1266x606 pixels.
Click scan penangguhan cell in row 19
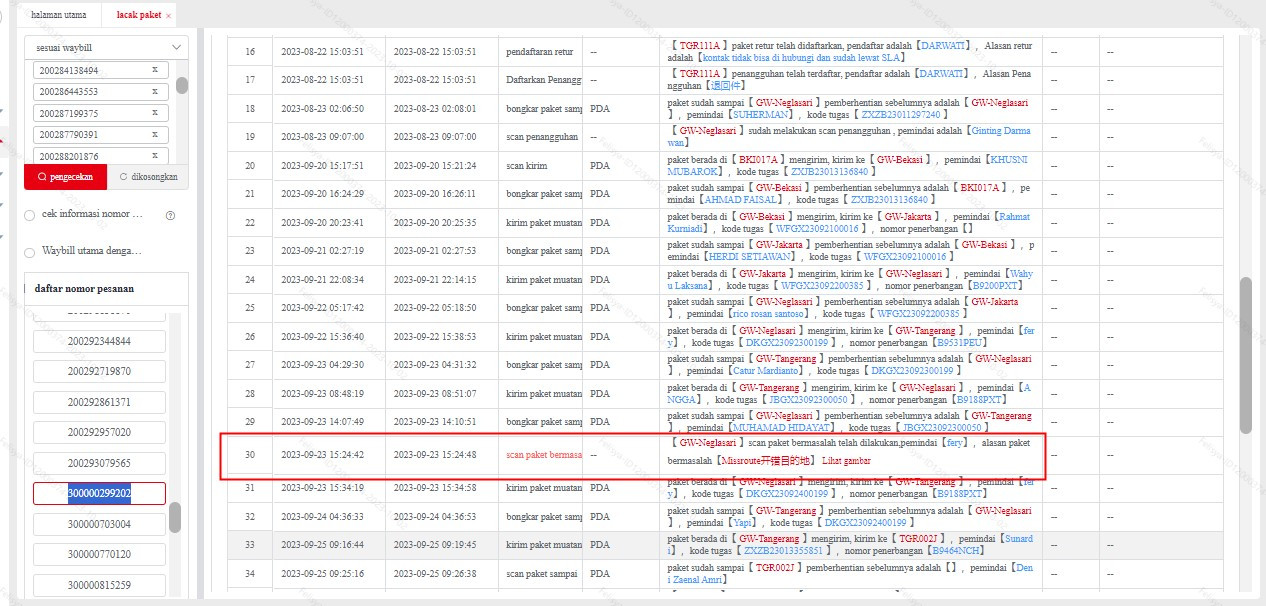point(540,136)
